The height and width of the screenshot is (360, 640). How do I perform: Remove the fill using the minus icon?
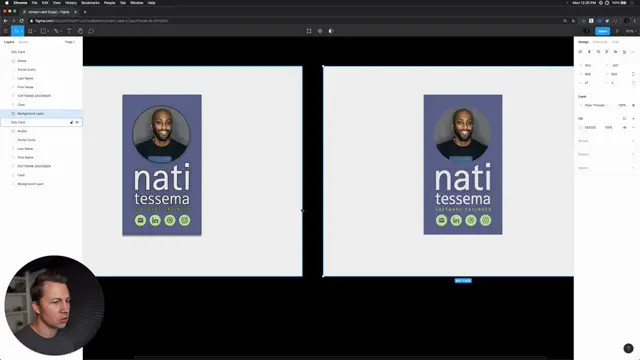coord(633,127)
